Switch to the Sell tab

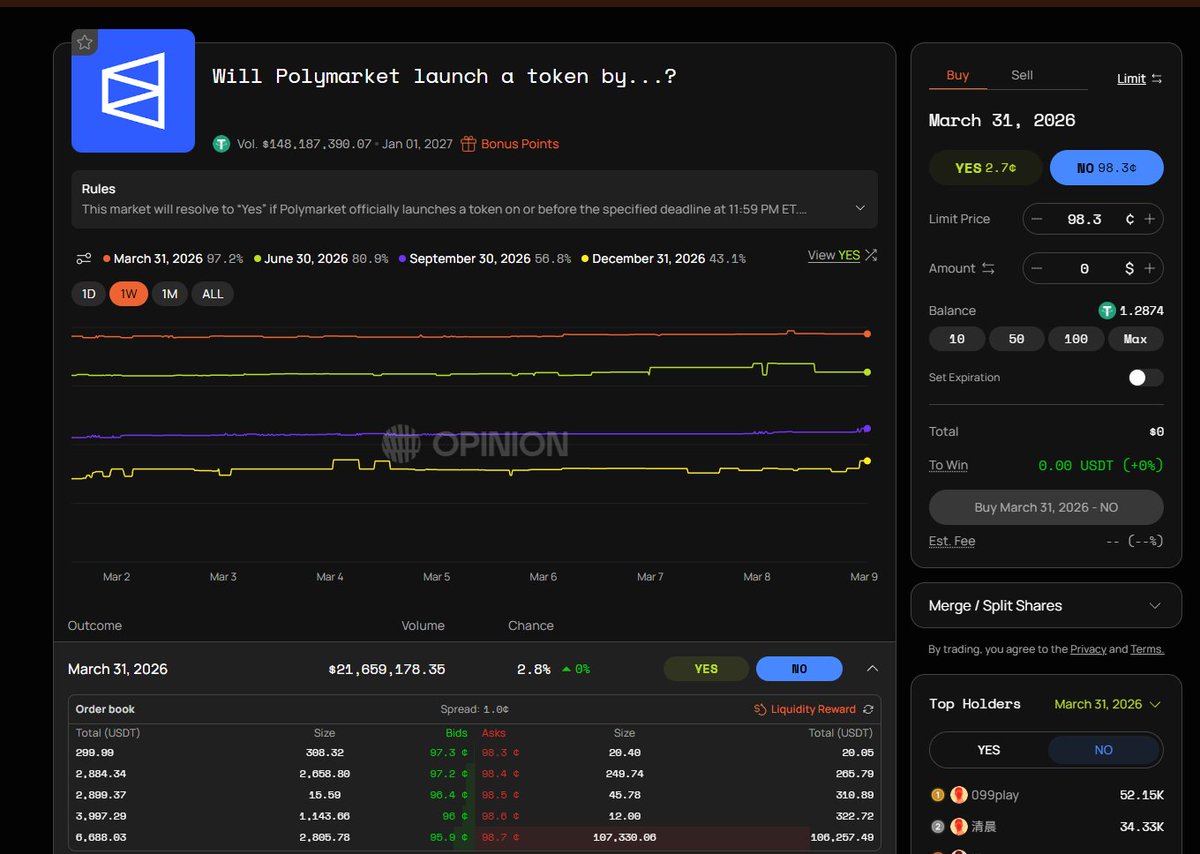click(x=1021, y=75)
